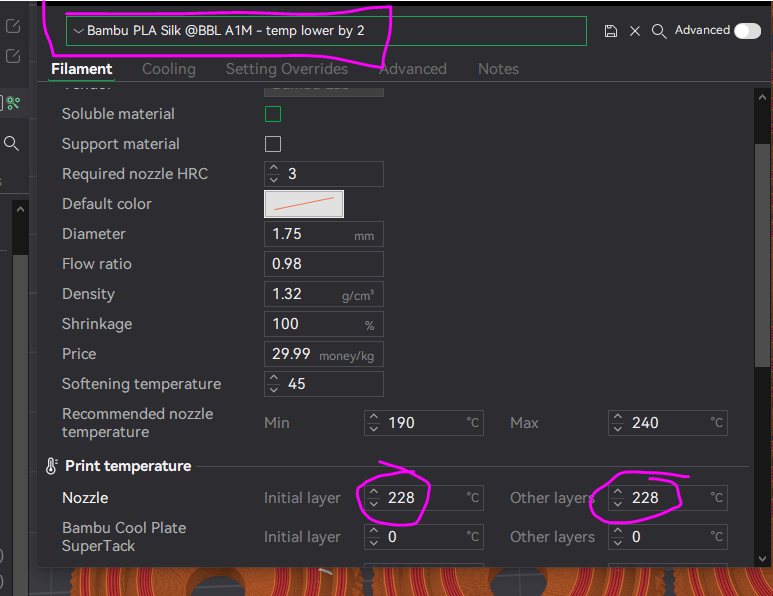The image size is (773, 596).
Task: Increase Nozzle other layers temperature
Action: (618, 492)
